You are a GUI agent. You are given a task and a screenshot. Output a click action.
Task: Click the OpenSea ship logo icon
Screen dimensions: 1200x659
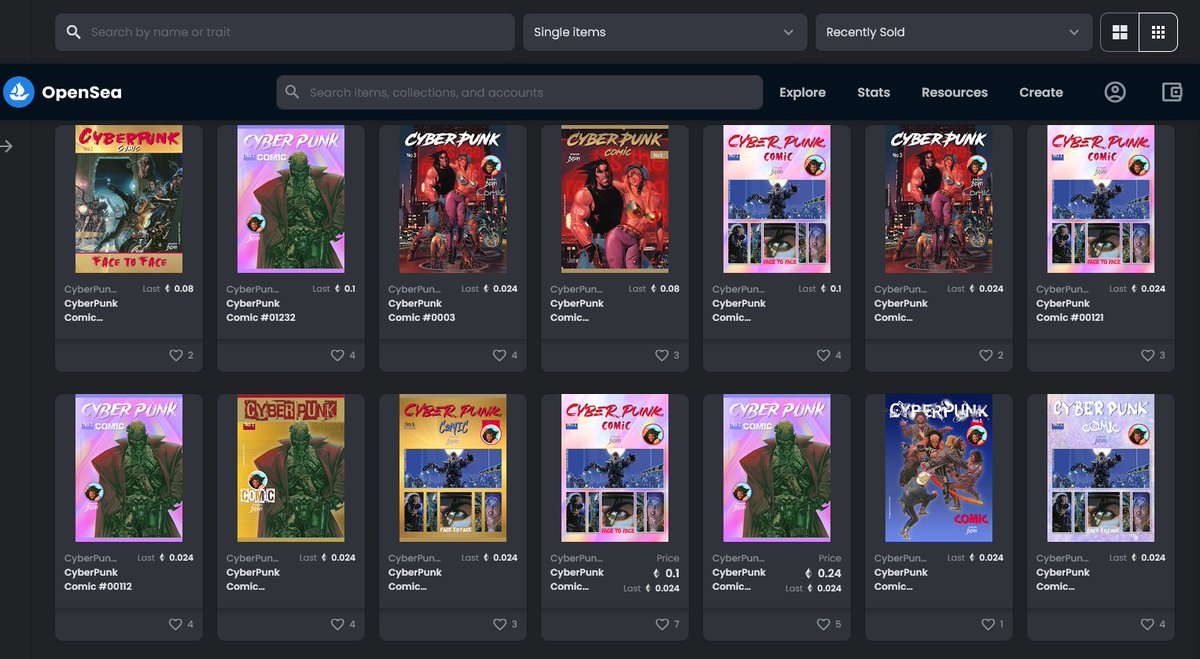pos(19,92)
